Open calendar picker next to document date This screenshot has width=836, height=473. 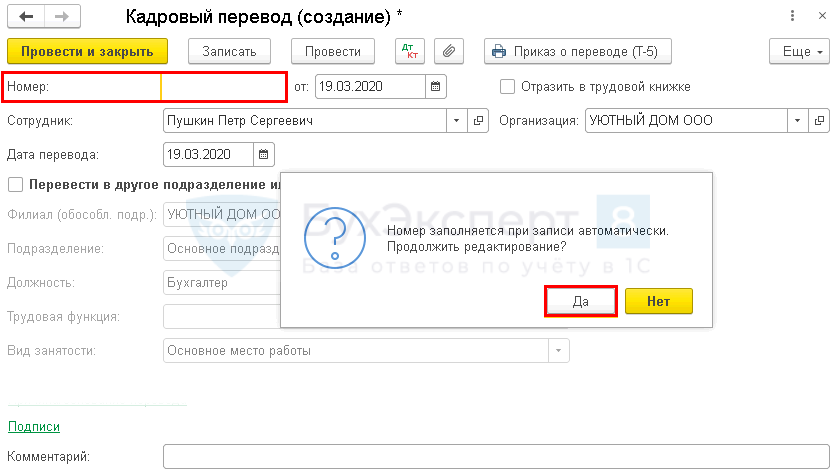tap(435, 87)
